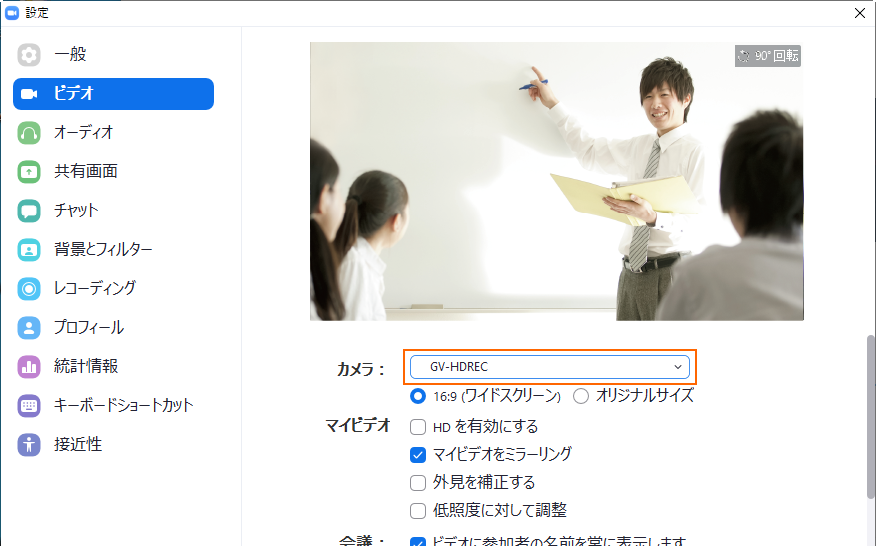The image size is (876, 546).
Task: Enable 低照度に対して調整 checkbox
Action: pos(418,511)
